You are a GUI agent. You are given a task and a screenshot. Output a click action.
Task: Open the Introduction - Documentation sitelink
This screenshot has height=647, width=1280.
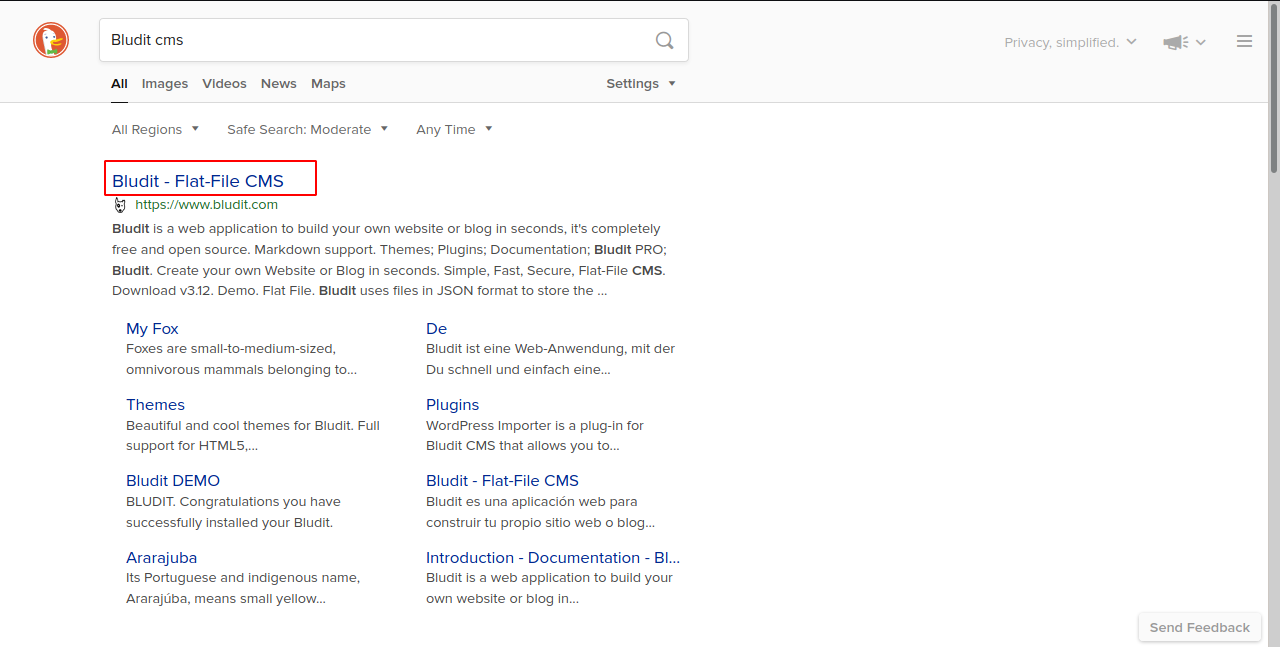[x=553, y=557]
